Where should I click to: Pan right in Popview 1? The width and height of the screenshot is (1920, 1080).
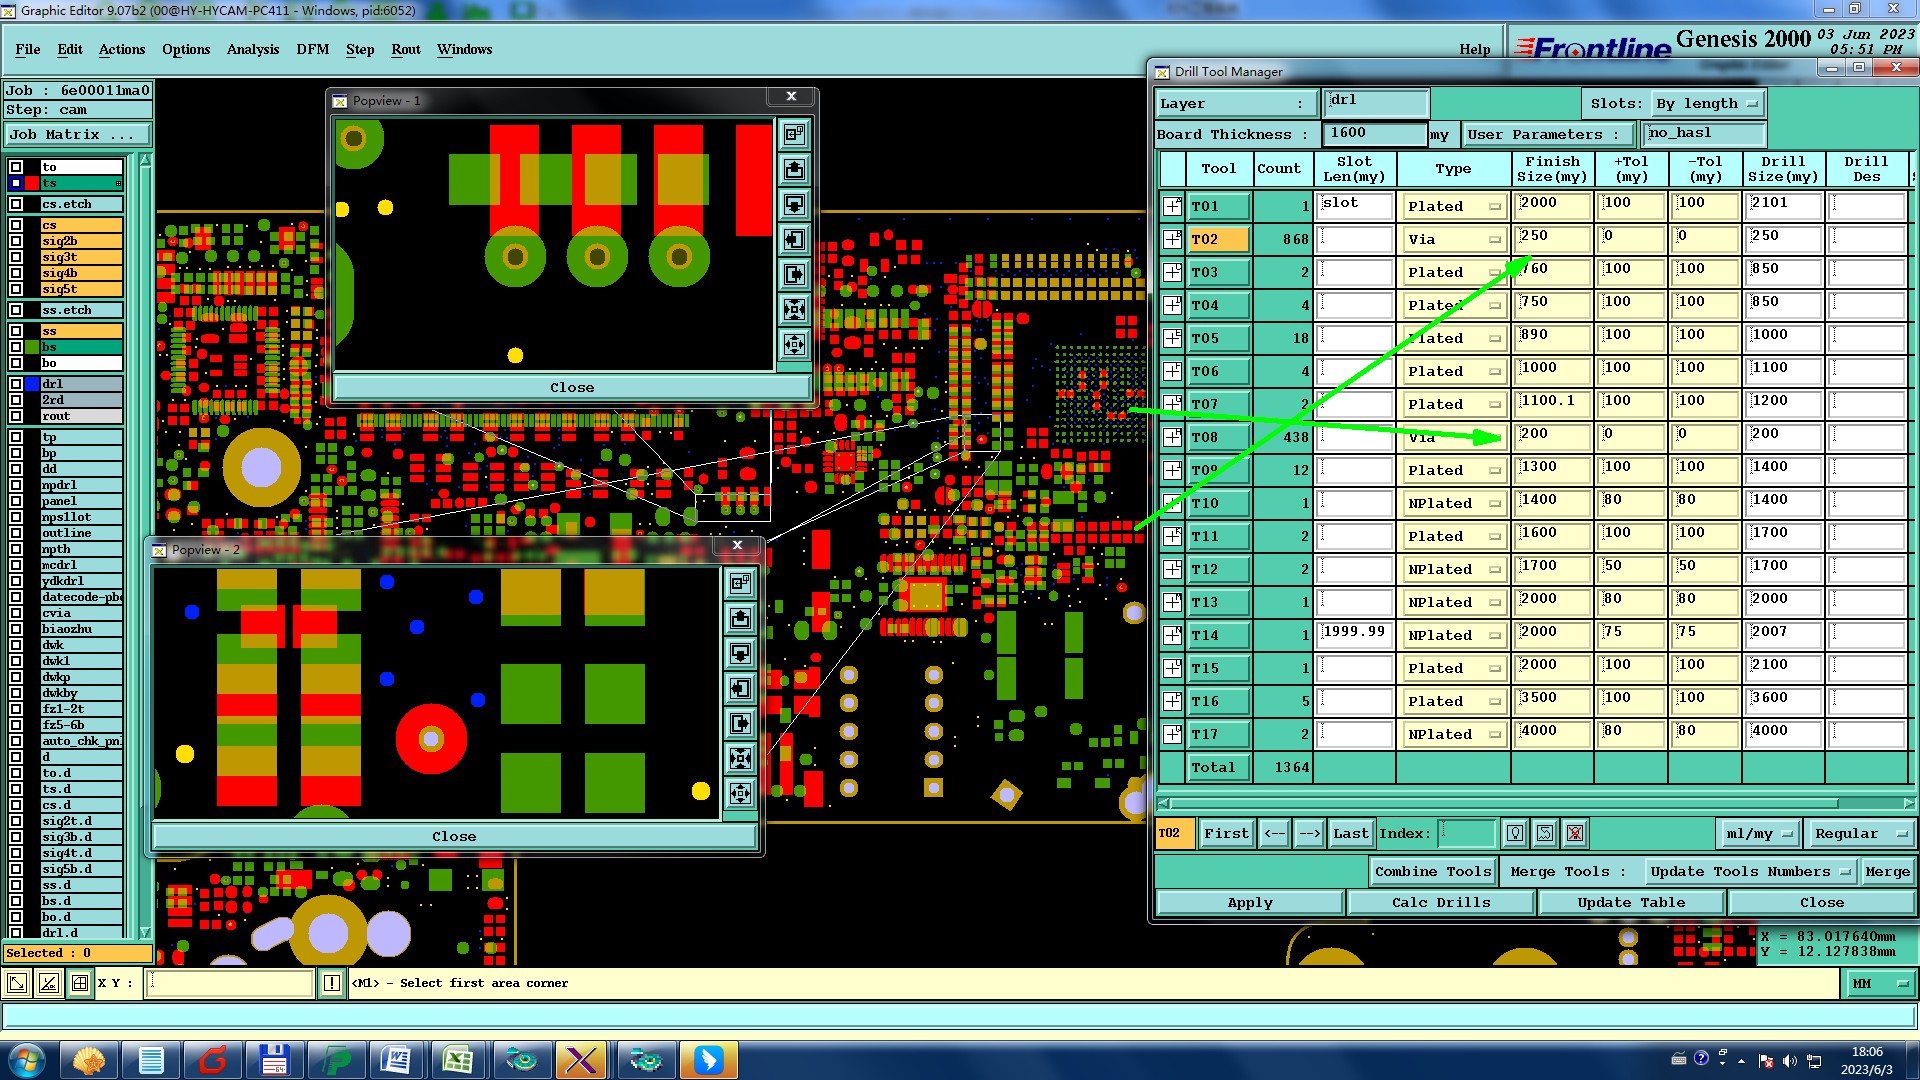point(794,275)
